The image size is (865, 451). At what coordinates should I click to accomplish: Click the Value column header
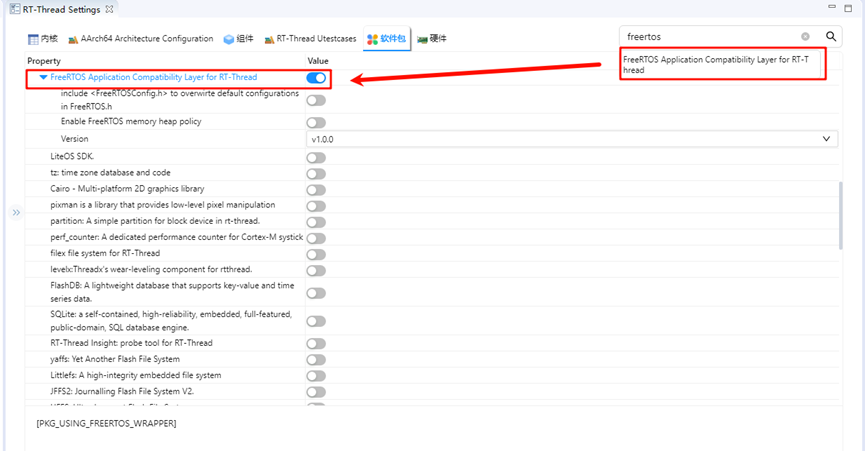click(318, 61)
